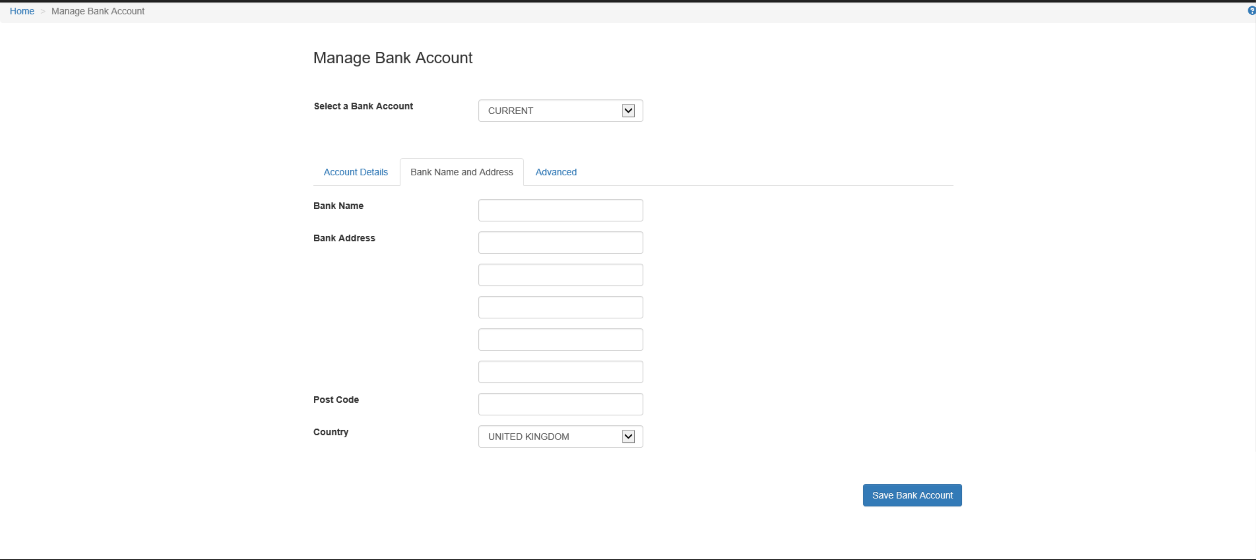This screenshot has height=560, width=1256.
Task: Click the Country field label
Action: point(331,432)
